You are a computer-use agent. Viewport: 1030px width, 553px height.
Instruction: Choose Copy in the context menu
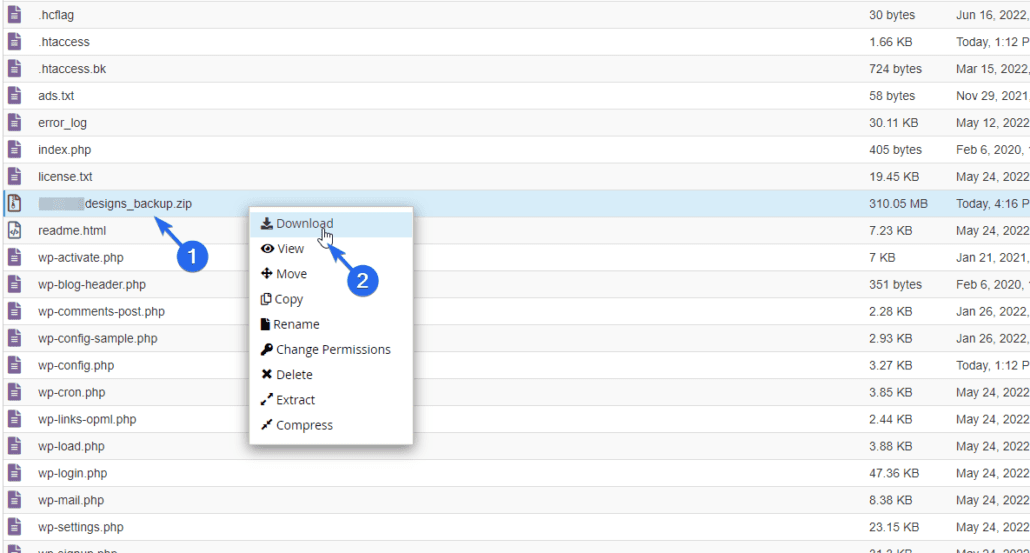[331, 299]
